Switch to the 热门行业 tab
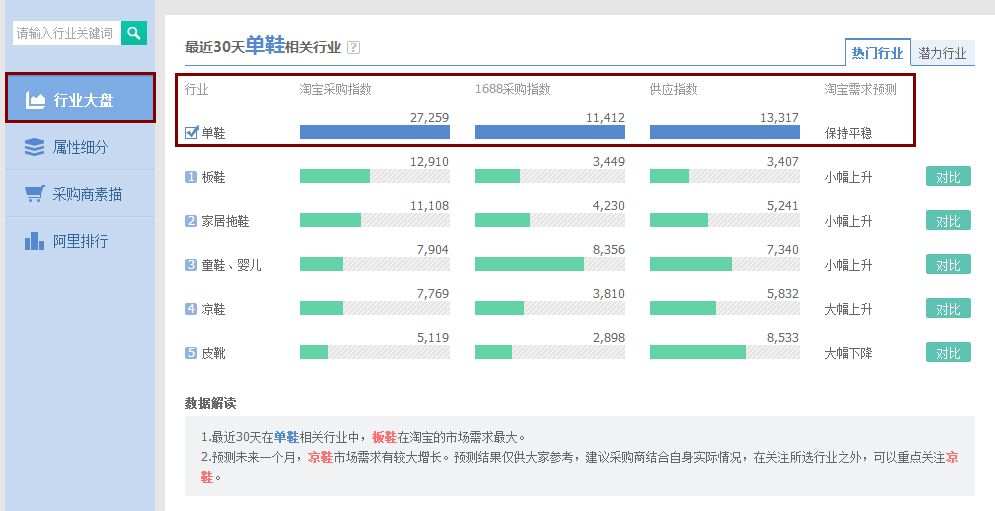This screenshot has width=995, height=511. pos(877,53)
